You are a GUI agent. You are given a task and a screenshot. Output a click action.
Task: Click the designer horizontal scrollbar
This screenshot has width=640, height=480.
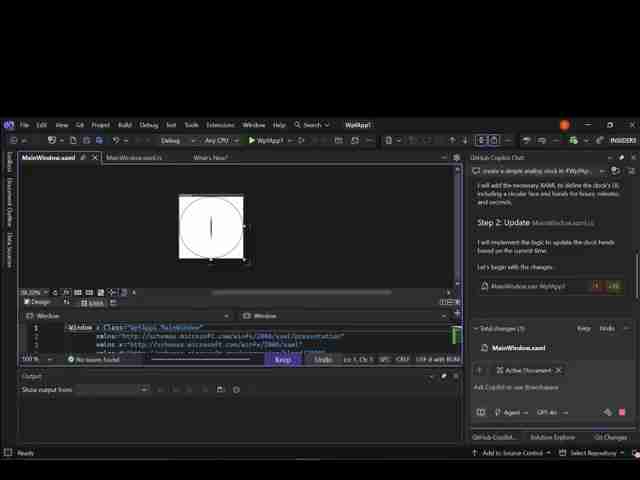[x=302, y=292]
